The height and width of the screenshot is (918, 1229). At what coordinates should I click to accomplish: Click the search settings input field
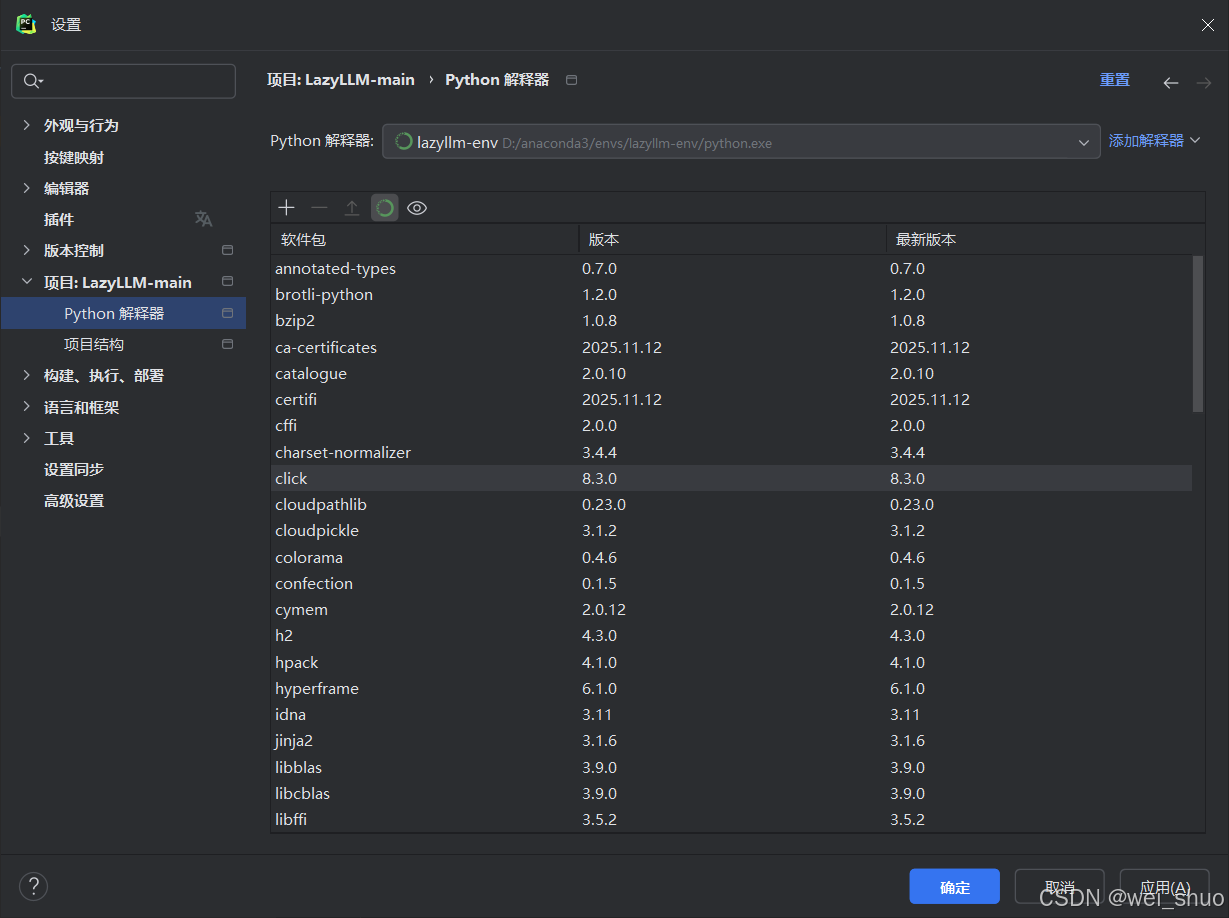(123, 81)
